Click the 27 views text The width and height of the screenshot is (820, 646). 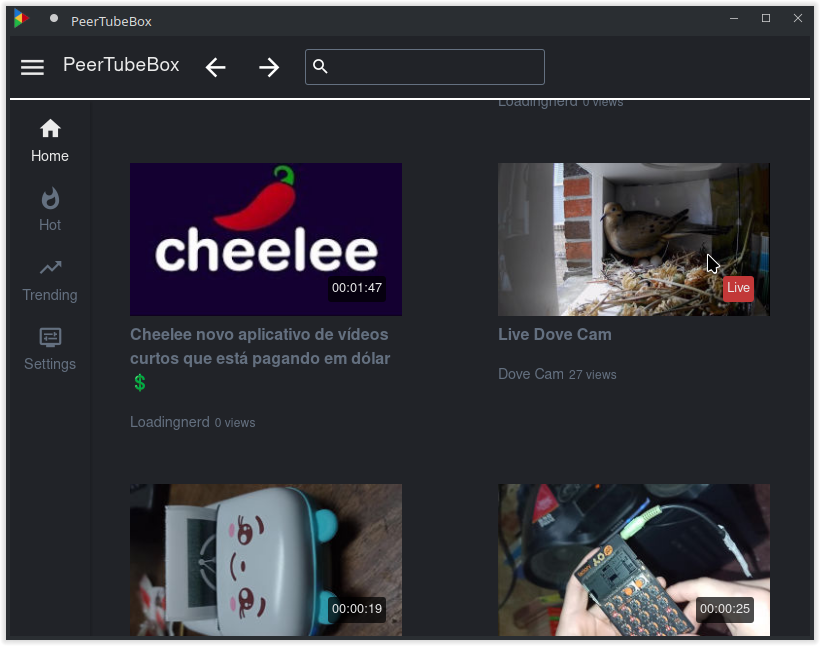click(593, 375)
